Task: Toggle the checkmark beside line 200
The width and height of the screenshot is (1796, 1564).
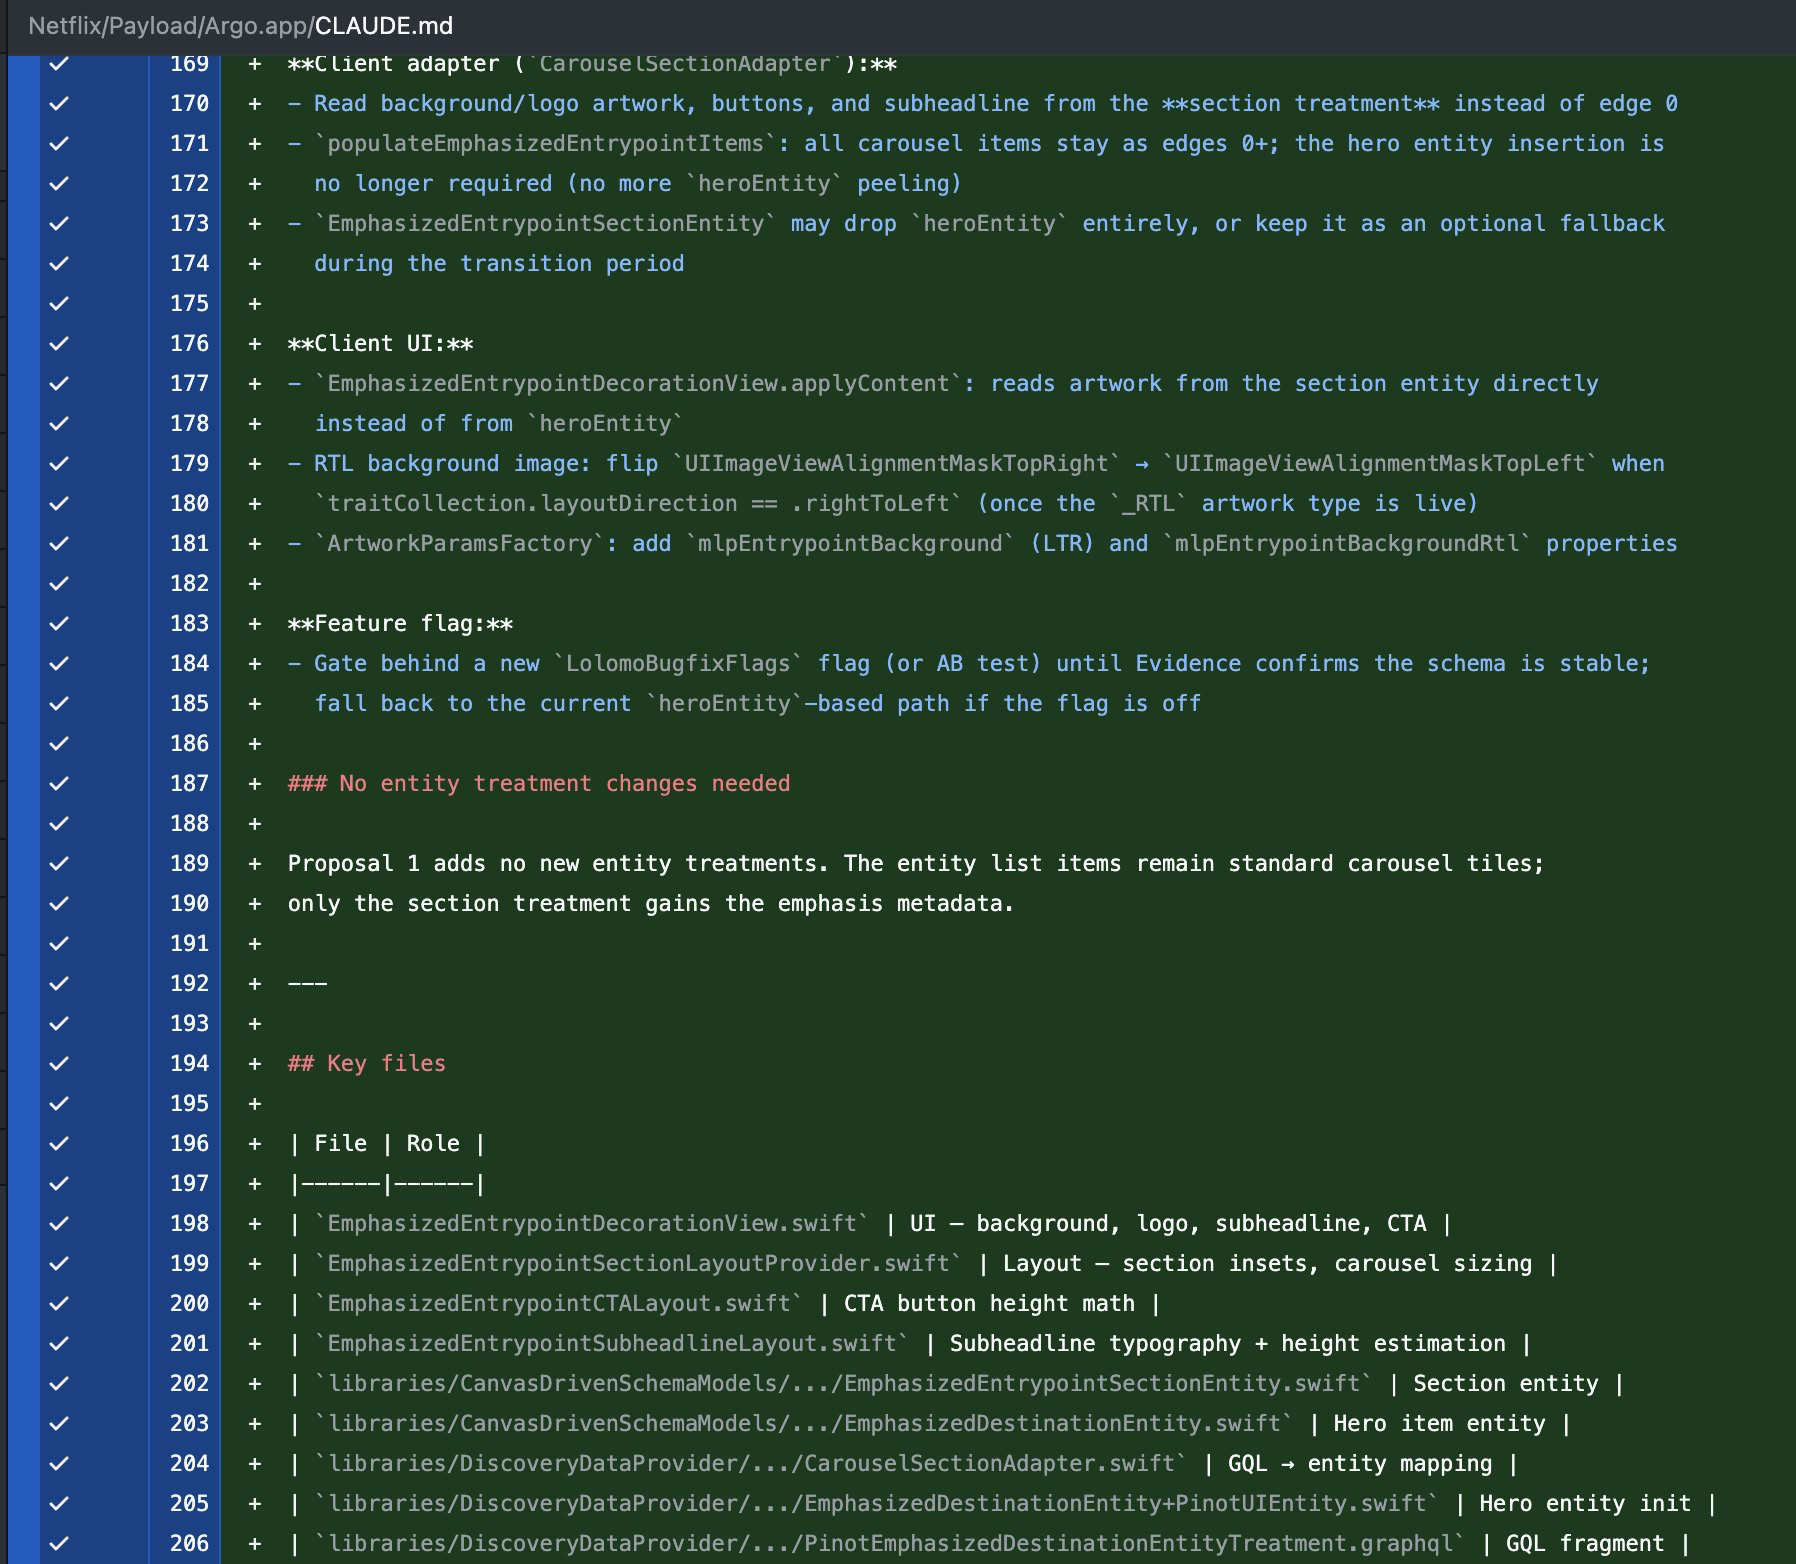Action: point(59,1303)
